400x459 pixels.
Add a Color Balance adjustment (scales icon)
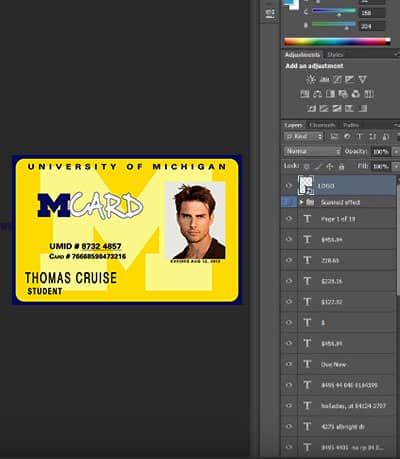coord(317,94)
